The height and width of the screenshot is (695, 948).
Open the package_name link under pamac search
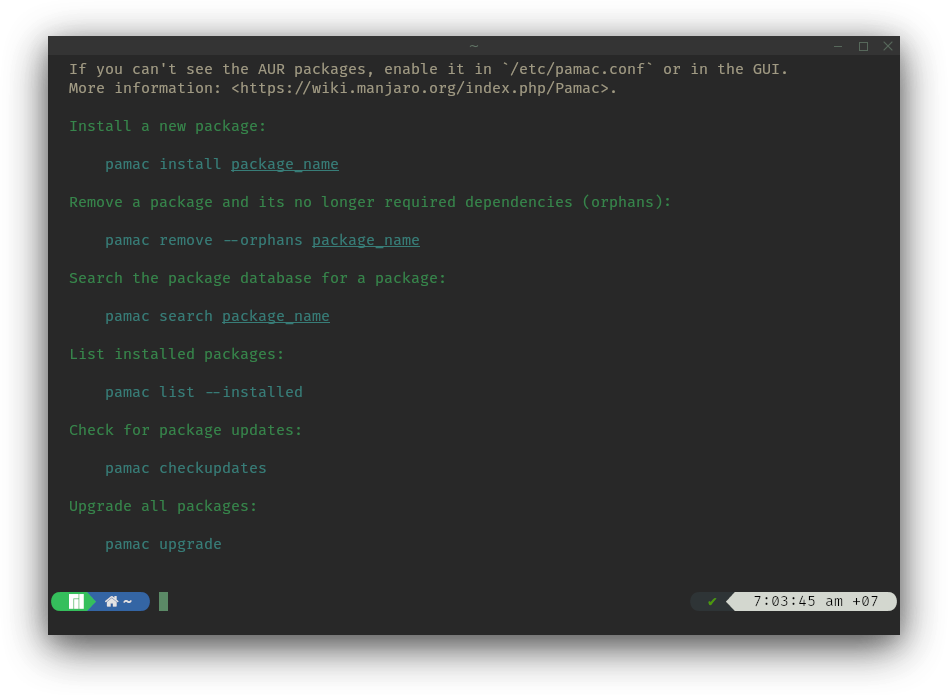[x=275, y=315]
